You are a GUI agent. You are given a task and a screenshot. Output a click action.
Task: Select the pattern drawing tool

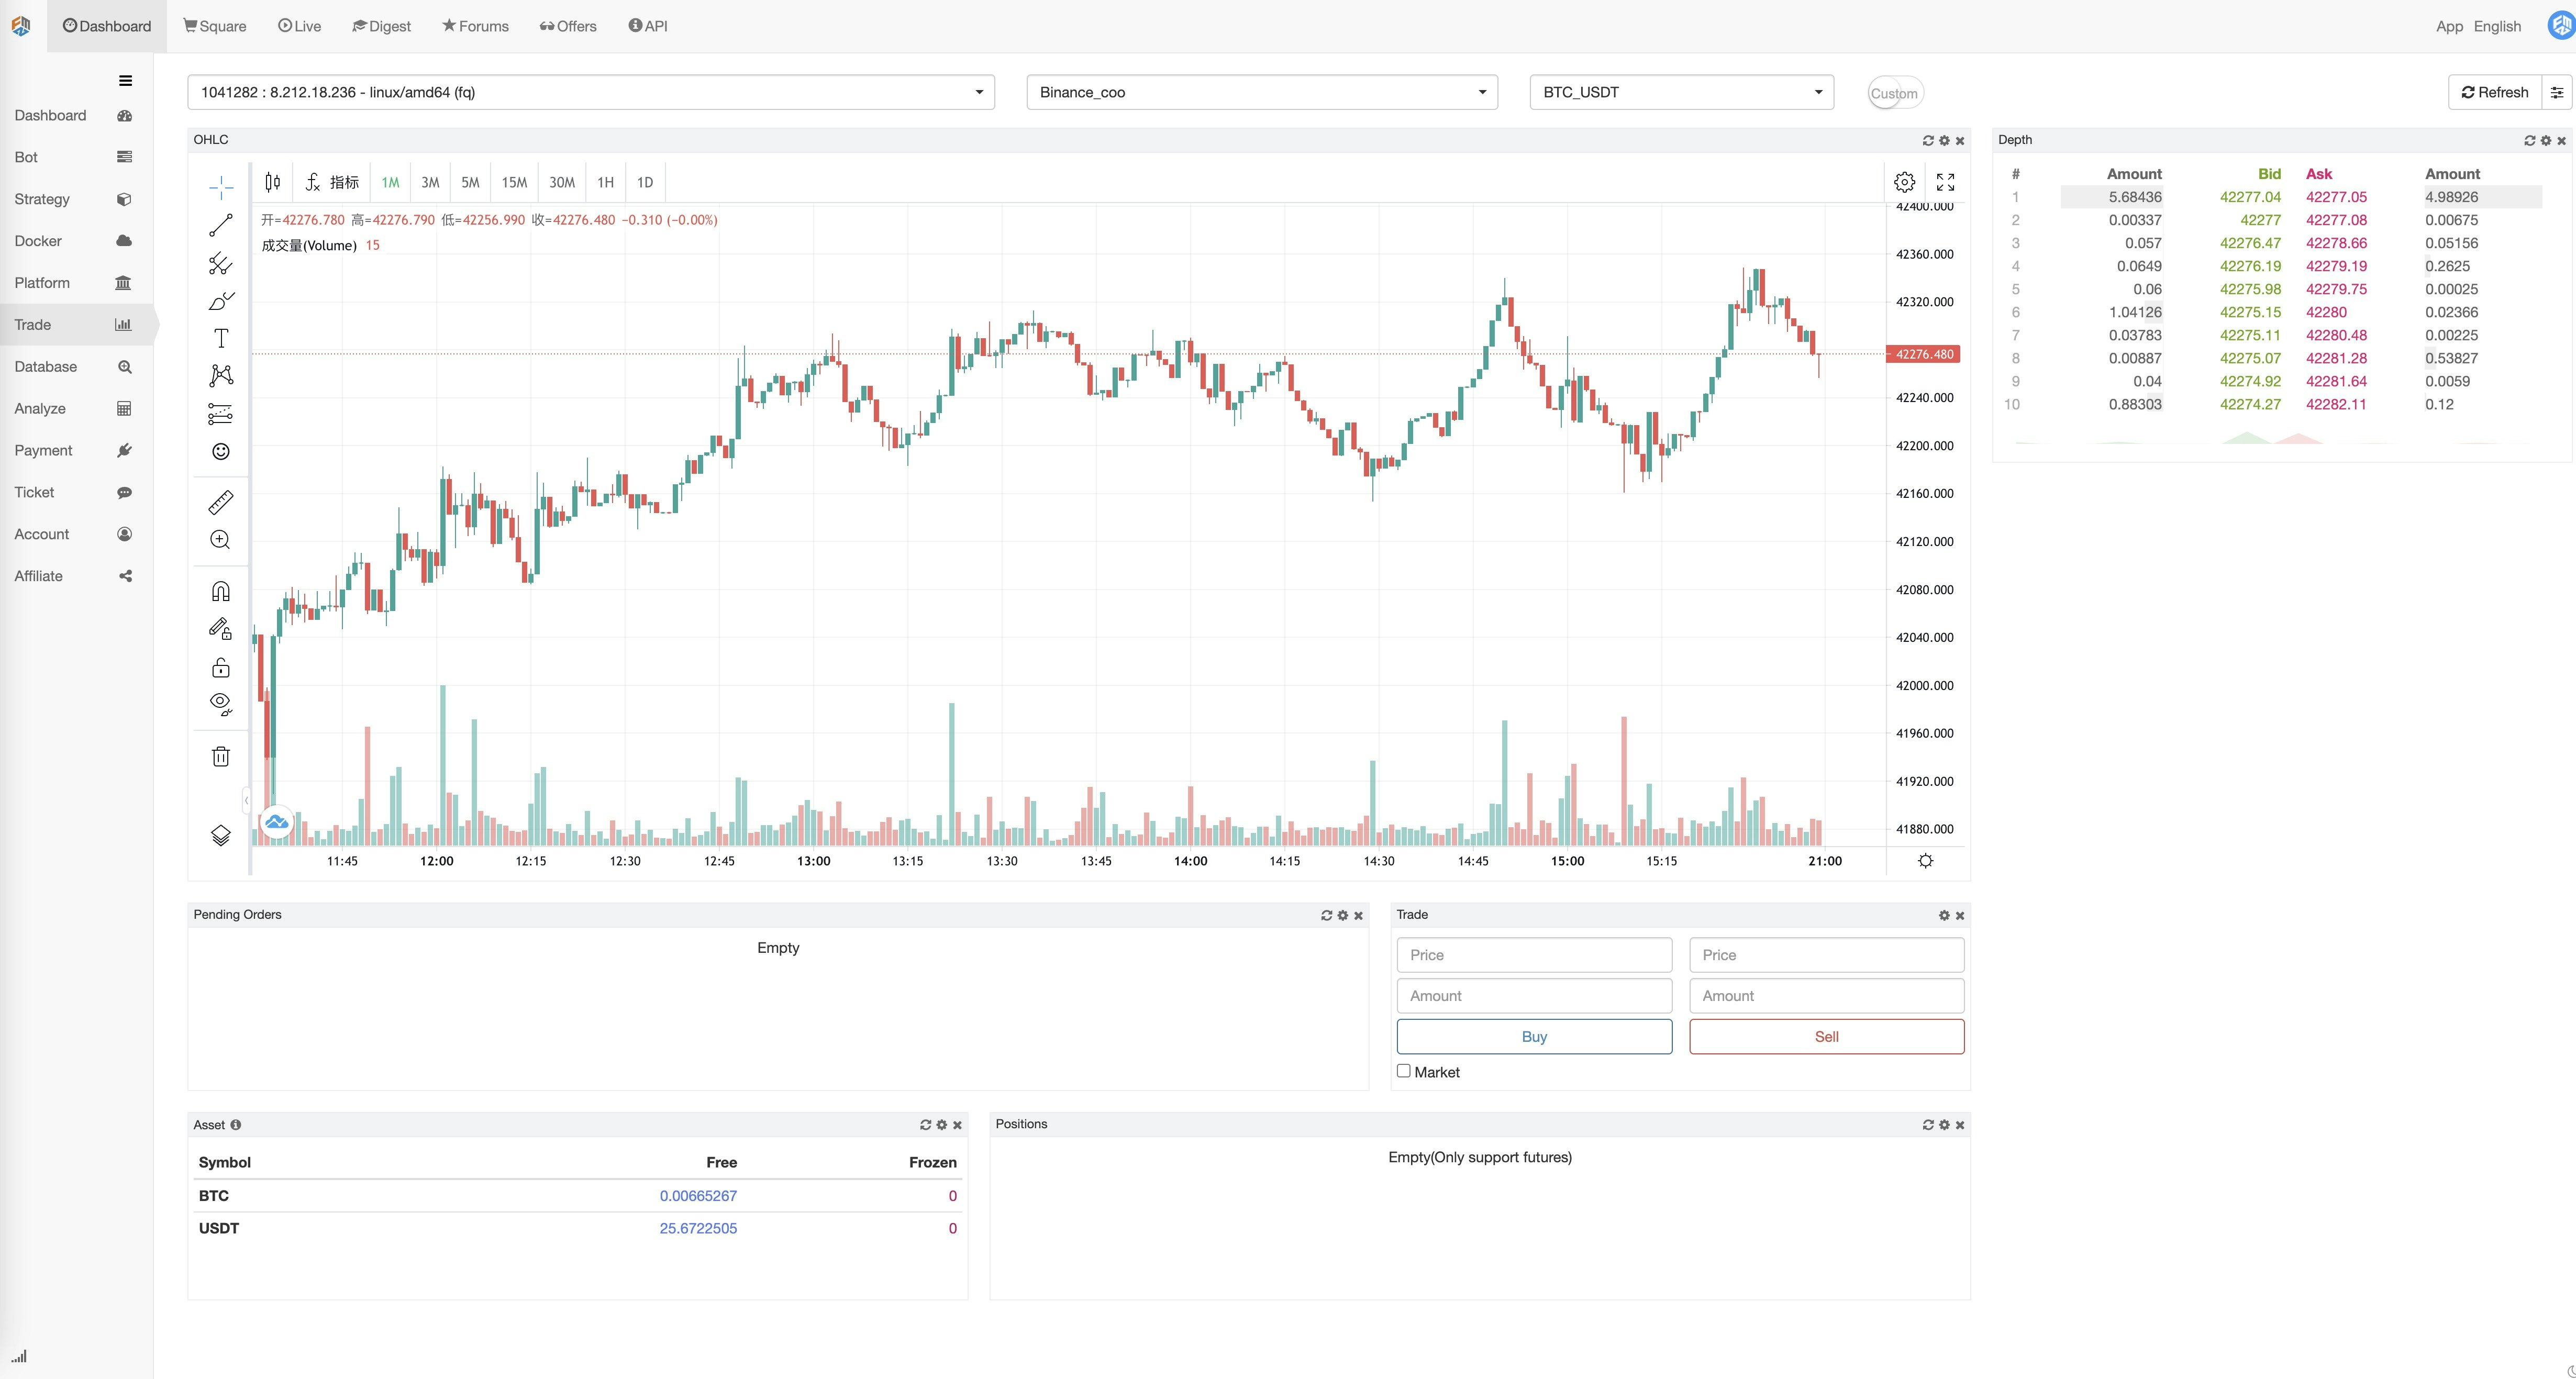[x=221, y=376]
